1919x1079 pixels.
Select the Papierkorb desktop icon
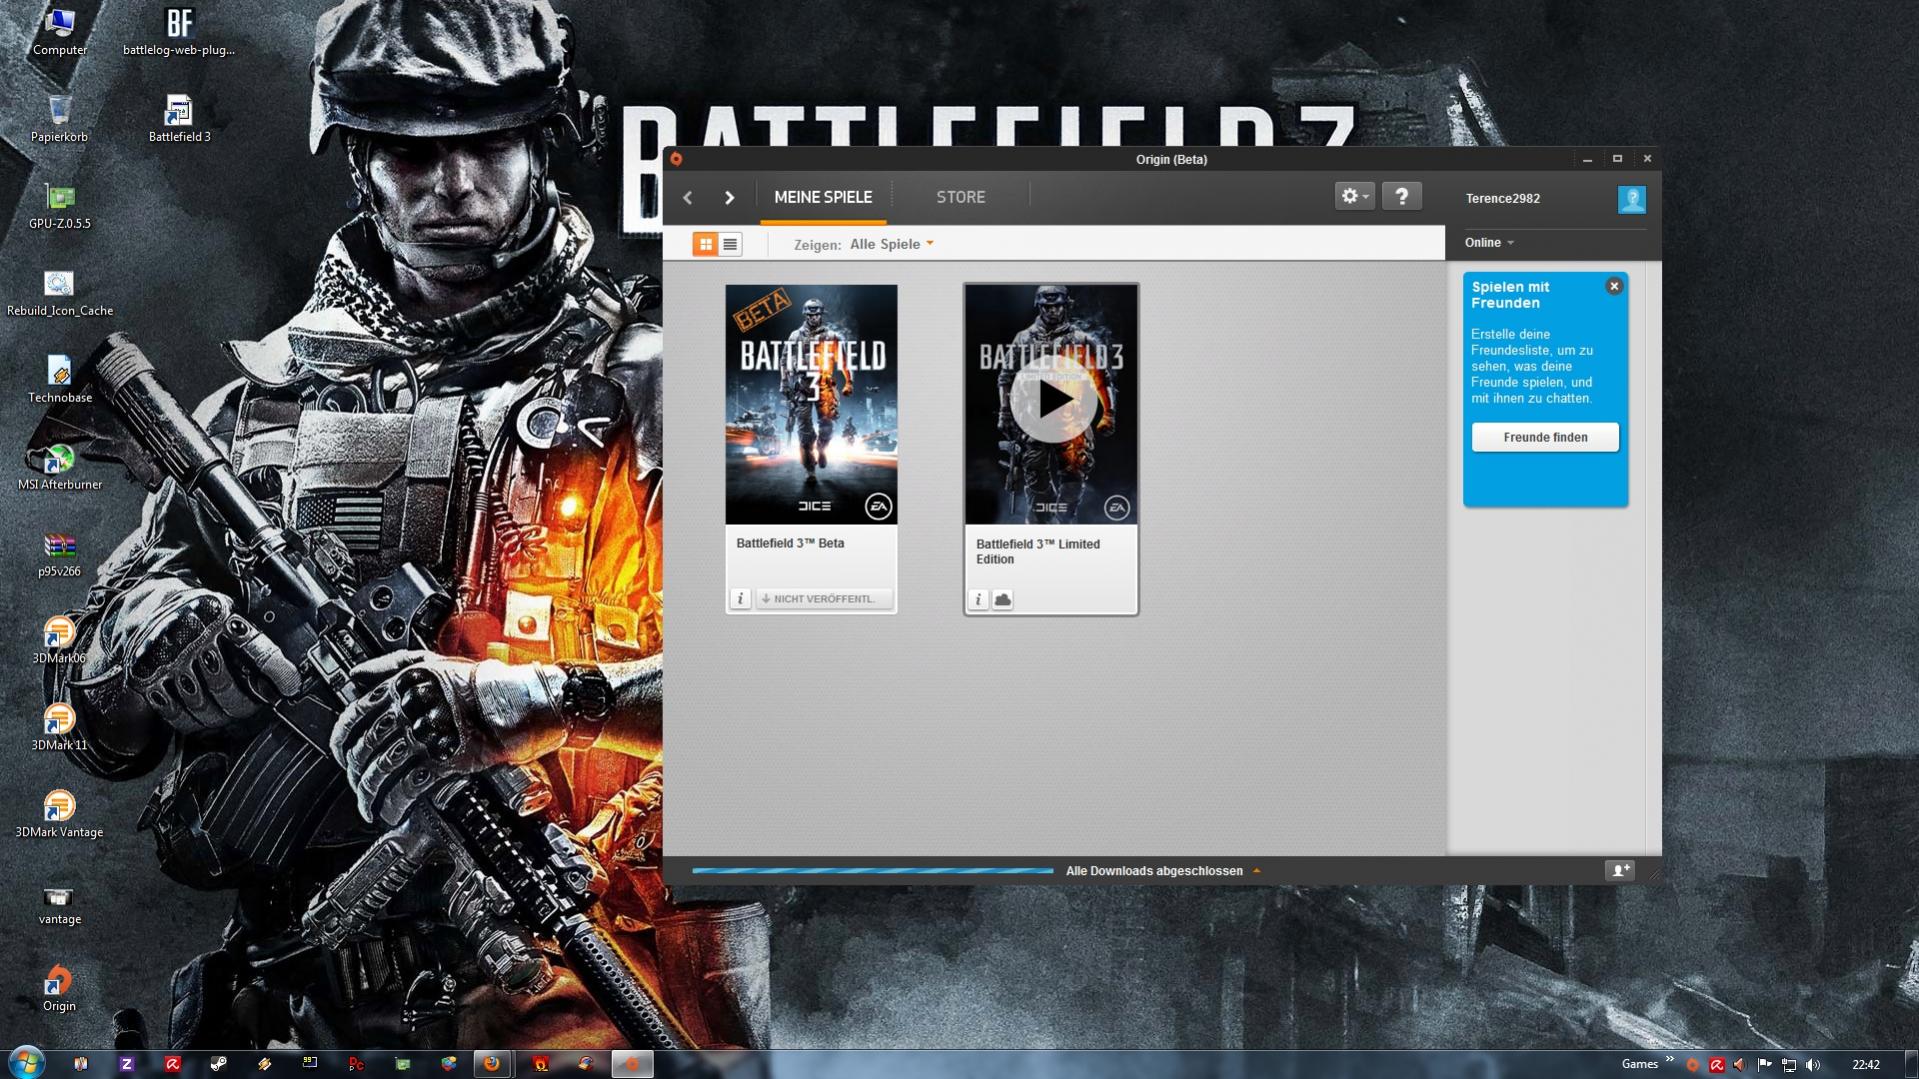point(59,119)
